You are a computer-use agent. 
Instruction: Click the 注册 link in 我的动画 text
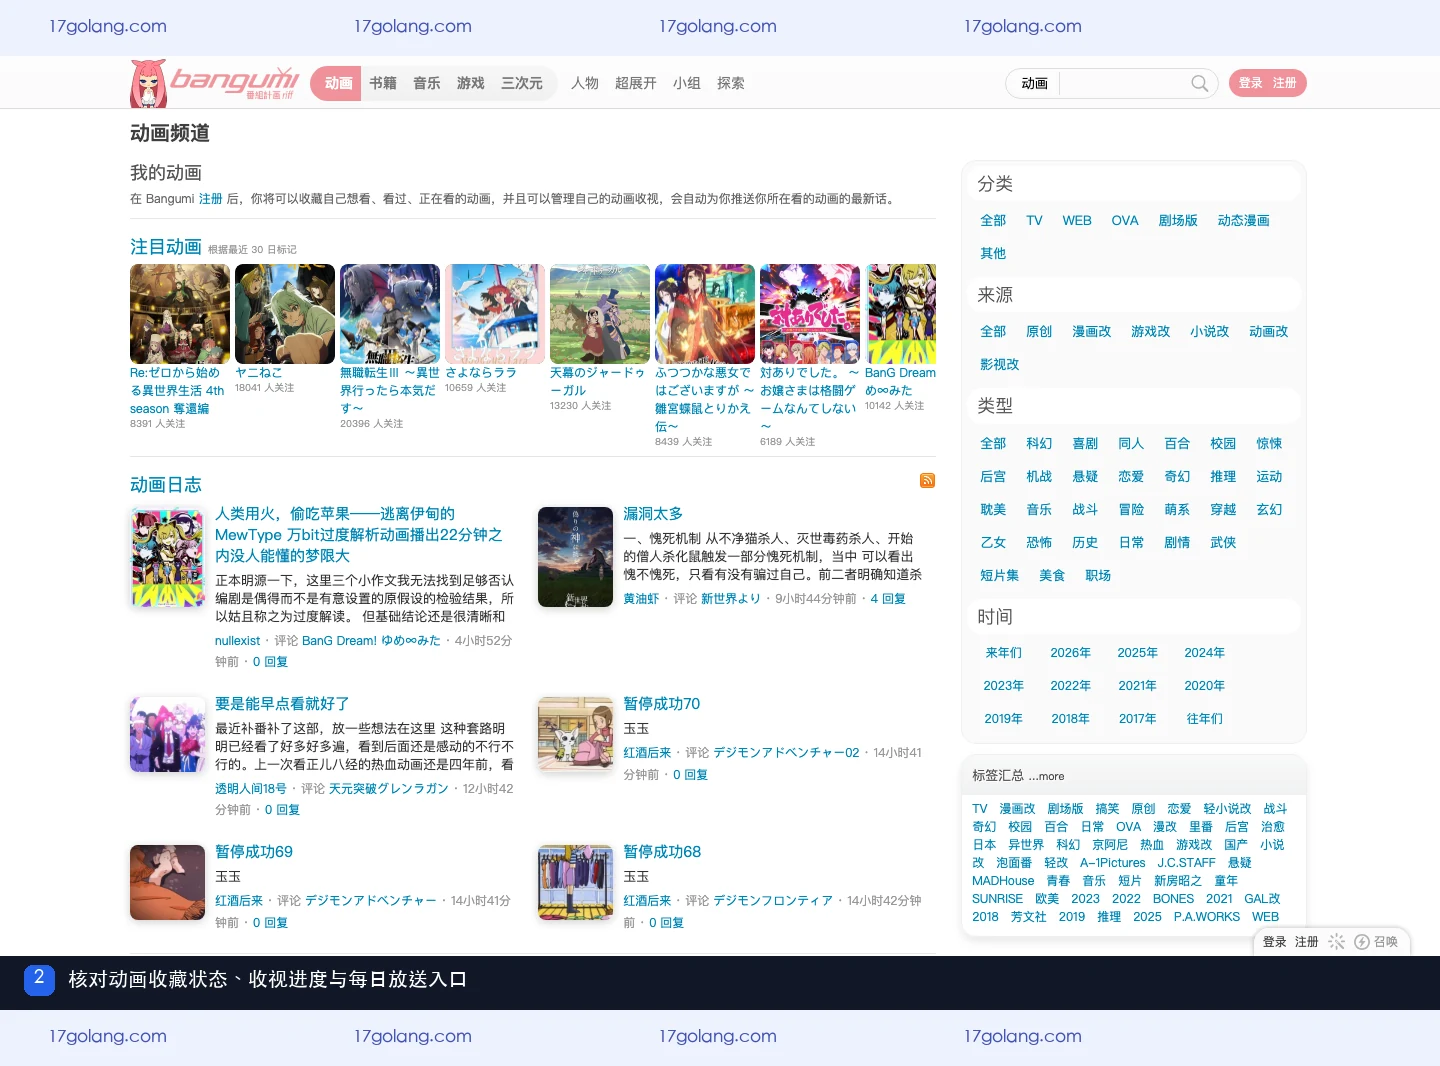[210, 199]
